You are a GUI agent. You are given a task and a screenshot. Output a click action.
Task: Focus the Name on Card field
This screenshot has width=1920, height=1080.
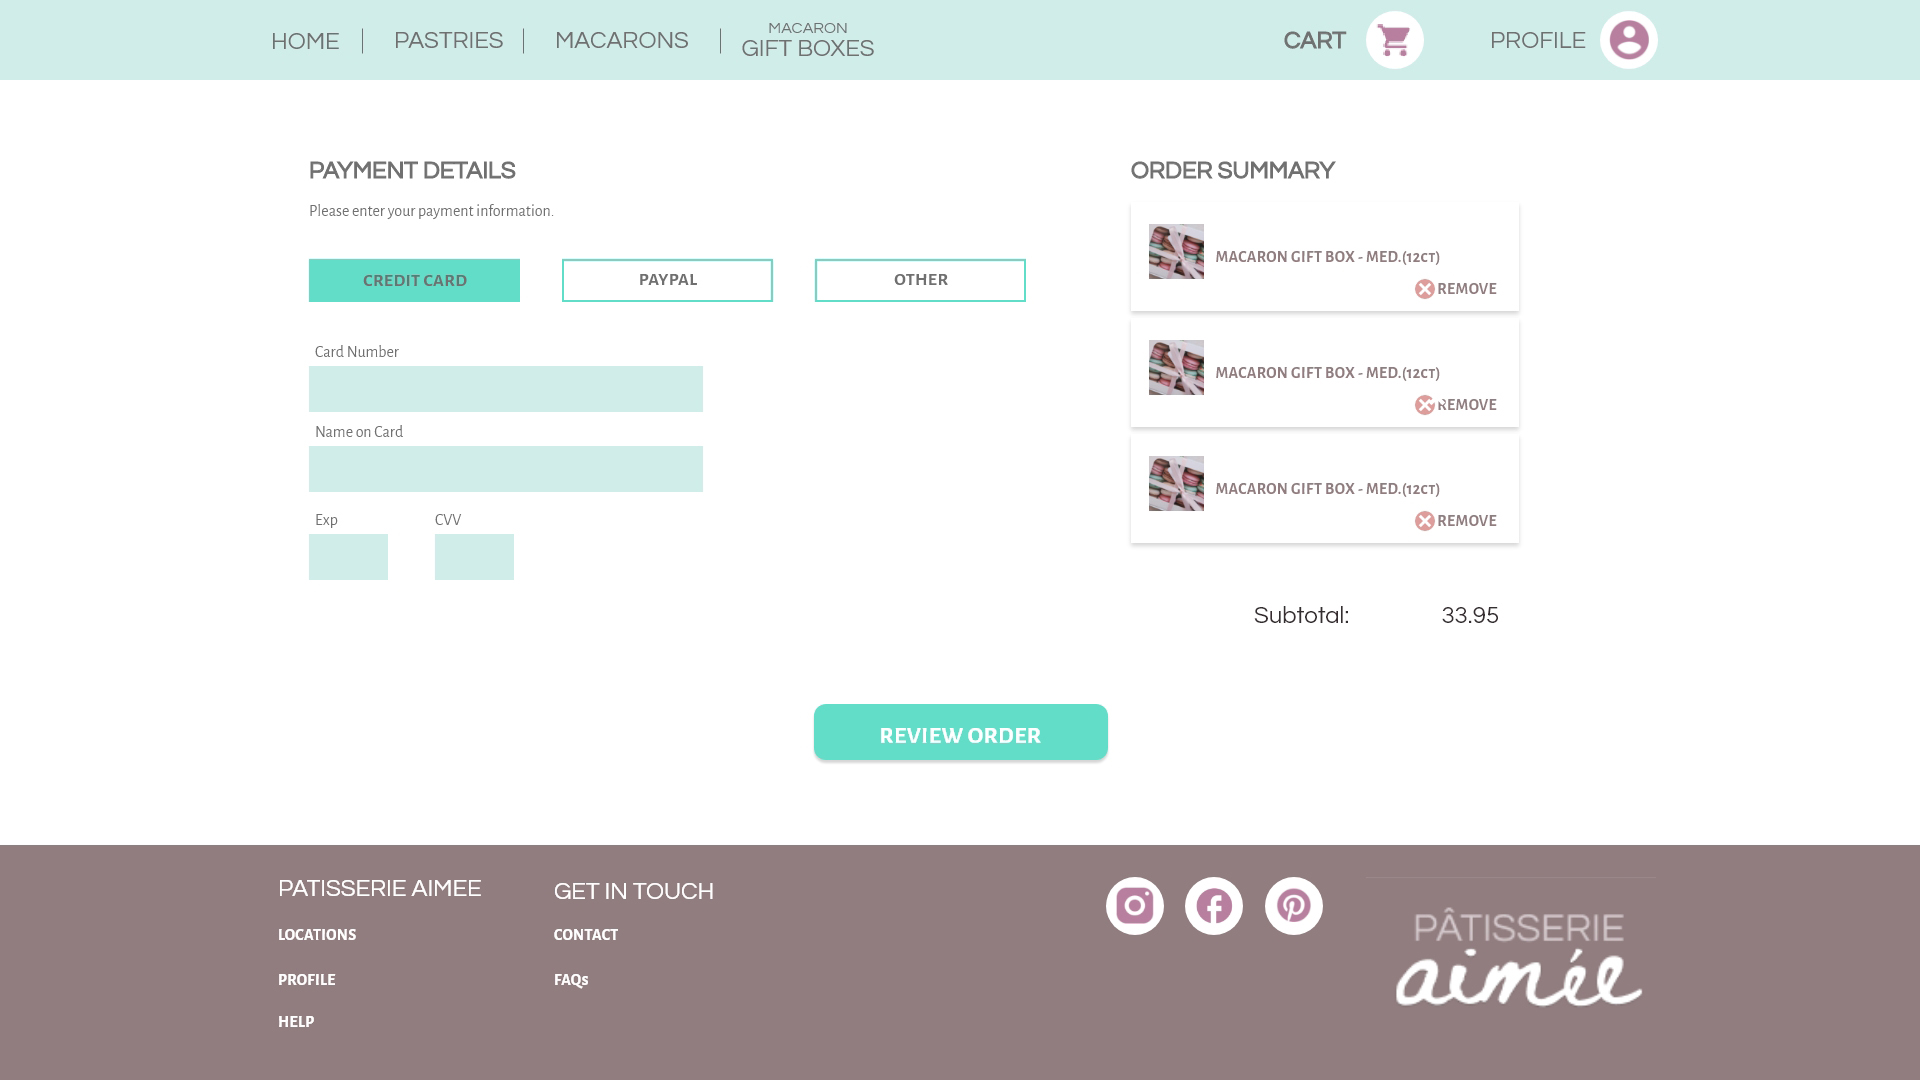click(505, 469)
